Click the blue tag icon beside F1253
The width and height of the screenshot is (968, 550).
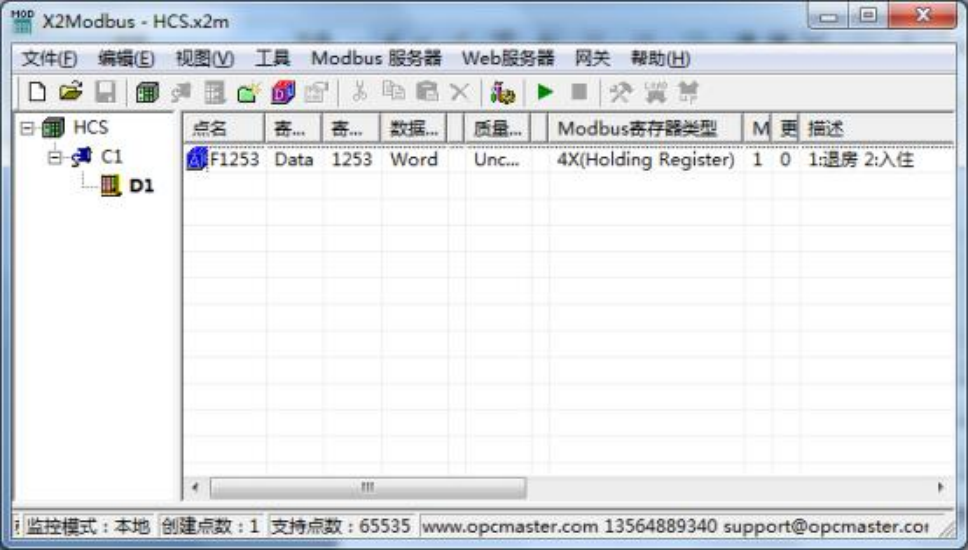pyautogui.click(x=197, y=159)
